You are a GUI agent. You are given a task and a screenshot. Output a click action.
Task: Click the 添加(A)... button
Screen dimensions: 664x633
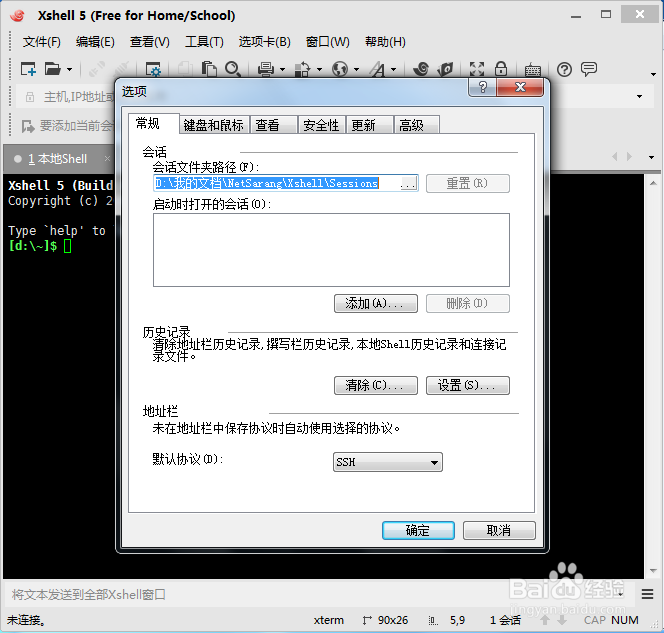click(376, 304)
